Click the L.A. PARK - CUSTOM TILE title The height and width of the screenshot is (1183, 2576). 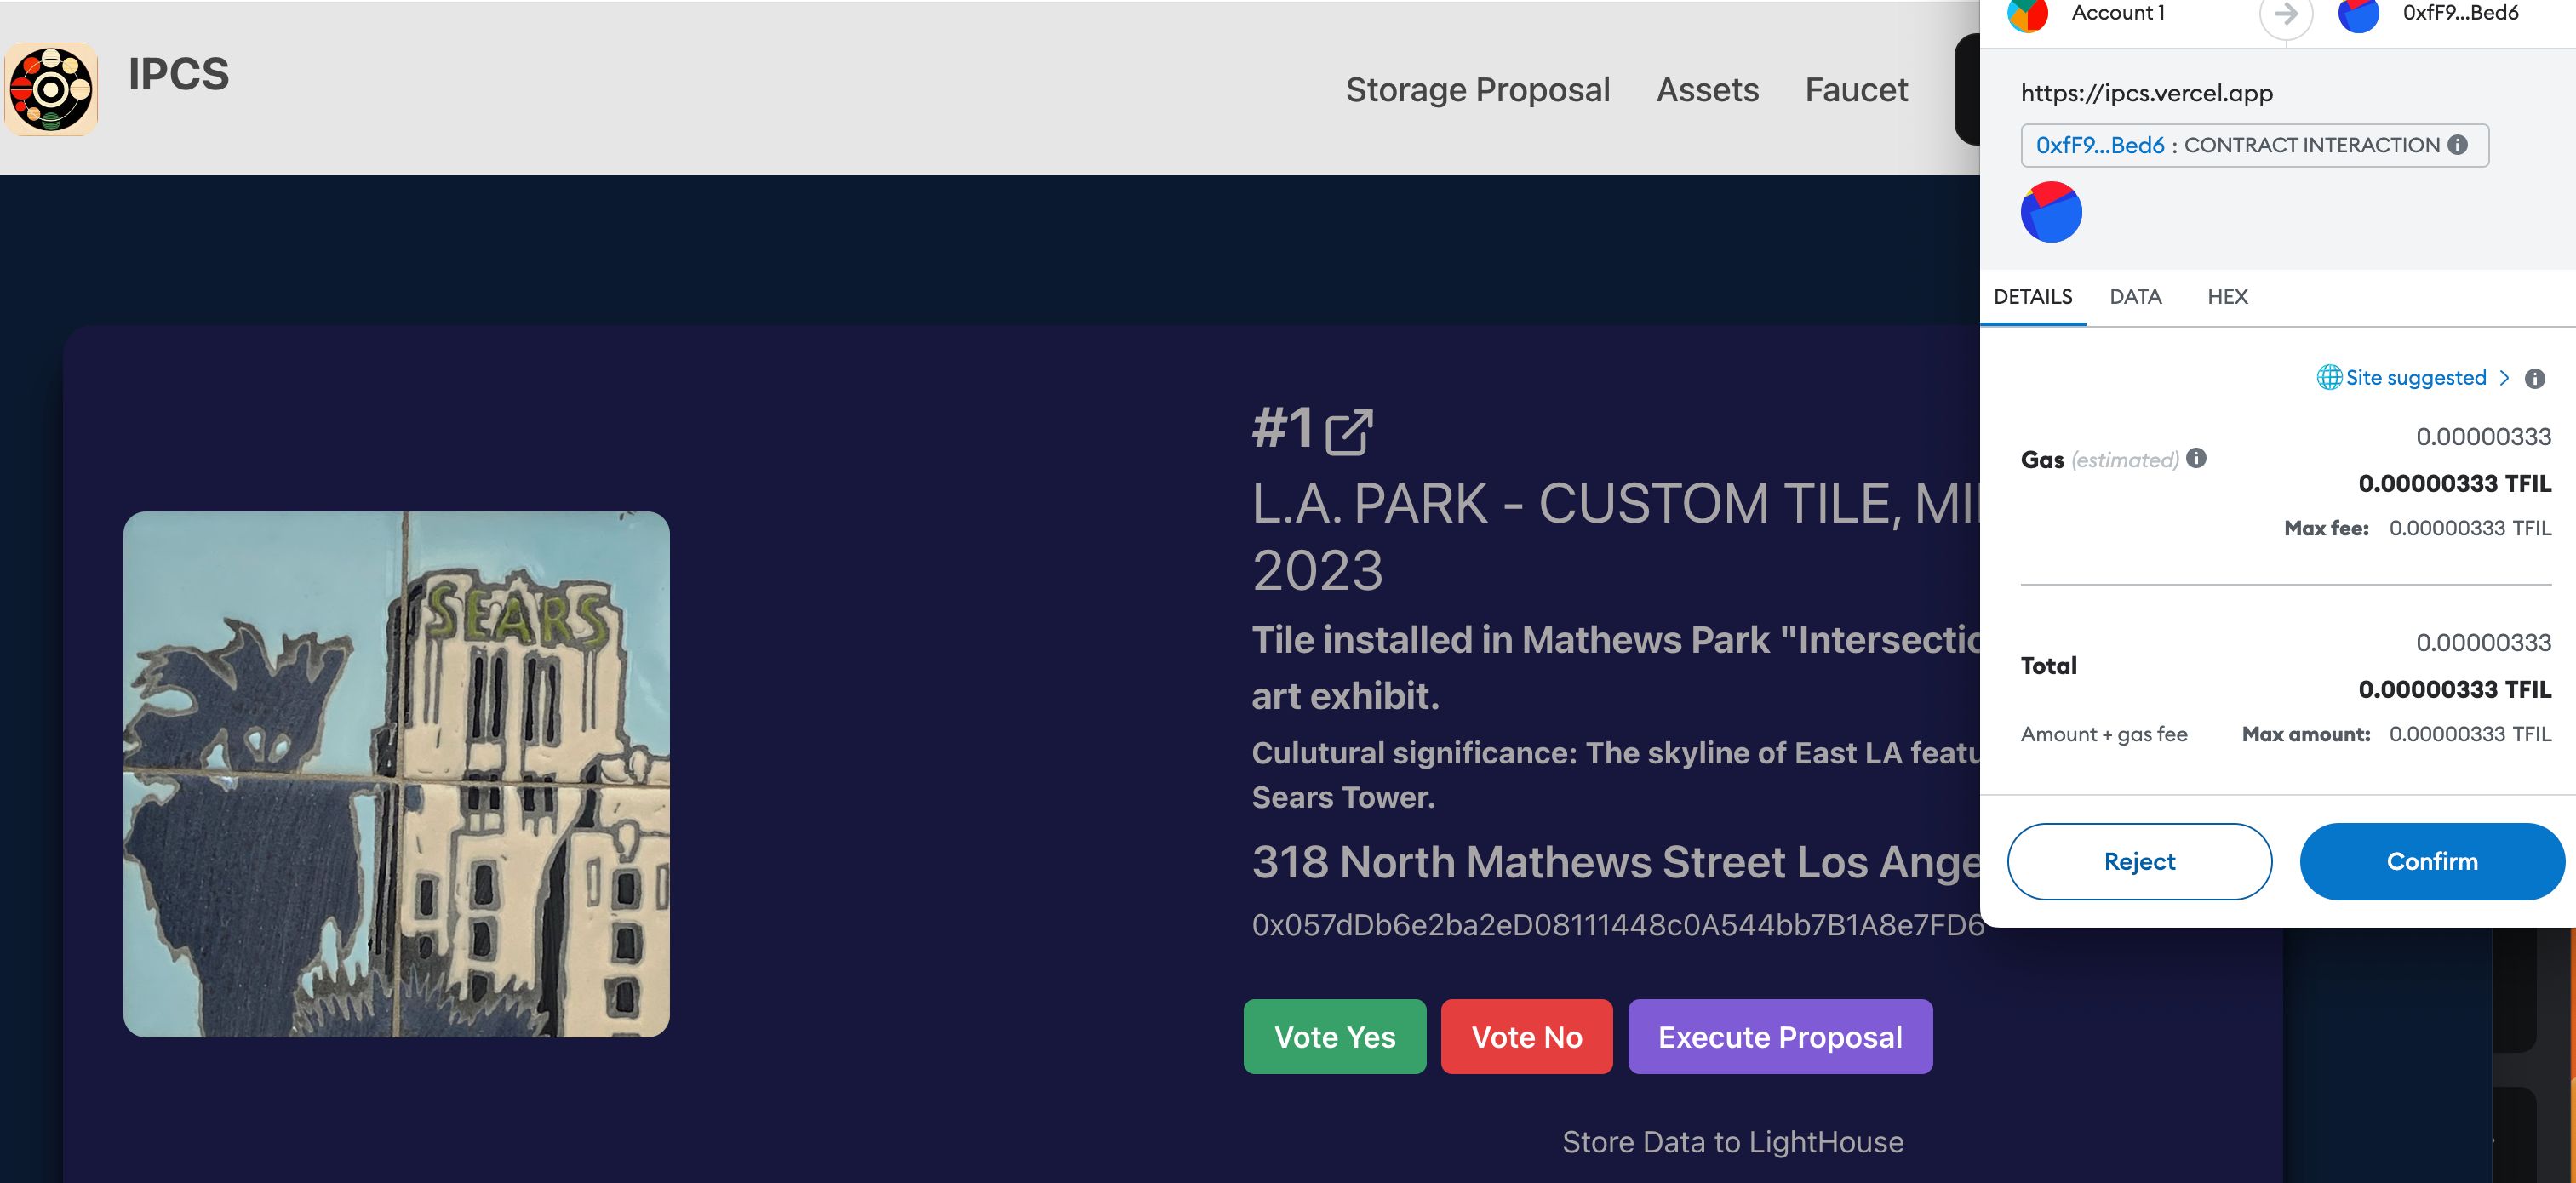[x=1616, y=537]
